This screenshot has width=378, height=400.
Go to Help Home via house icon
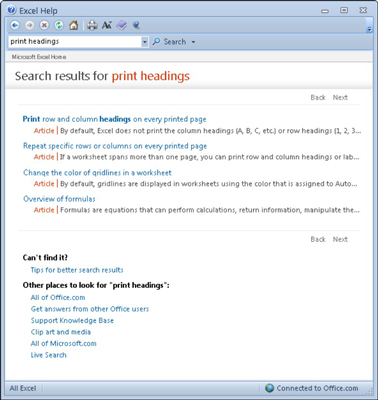(x=74, y=25)
